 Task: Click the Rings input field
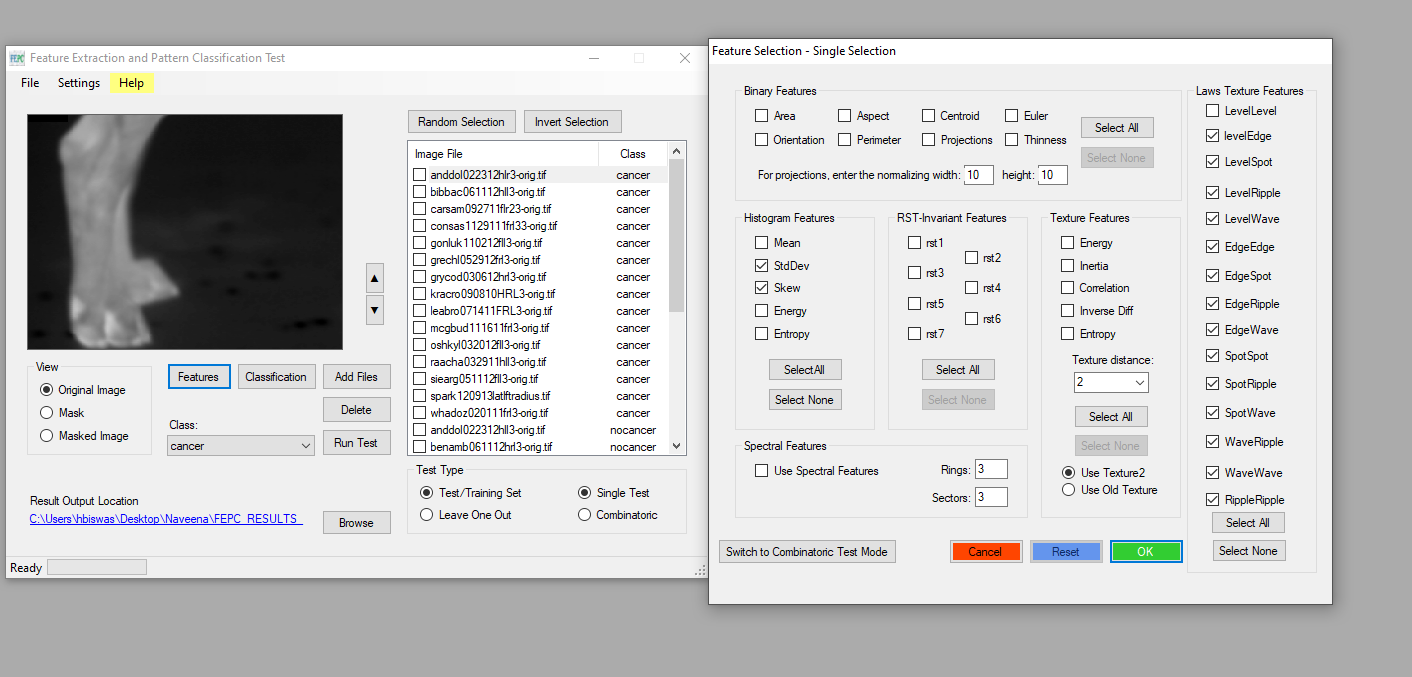coord(991,469)
